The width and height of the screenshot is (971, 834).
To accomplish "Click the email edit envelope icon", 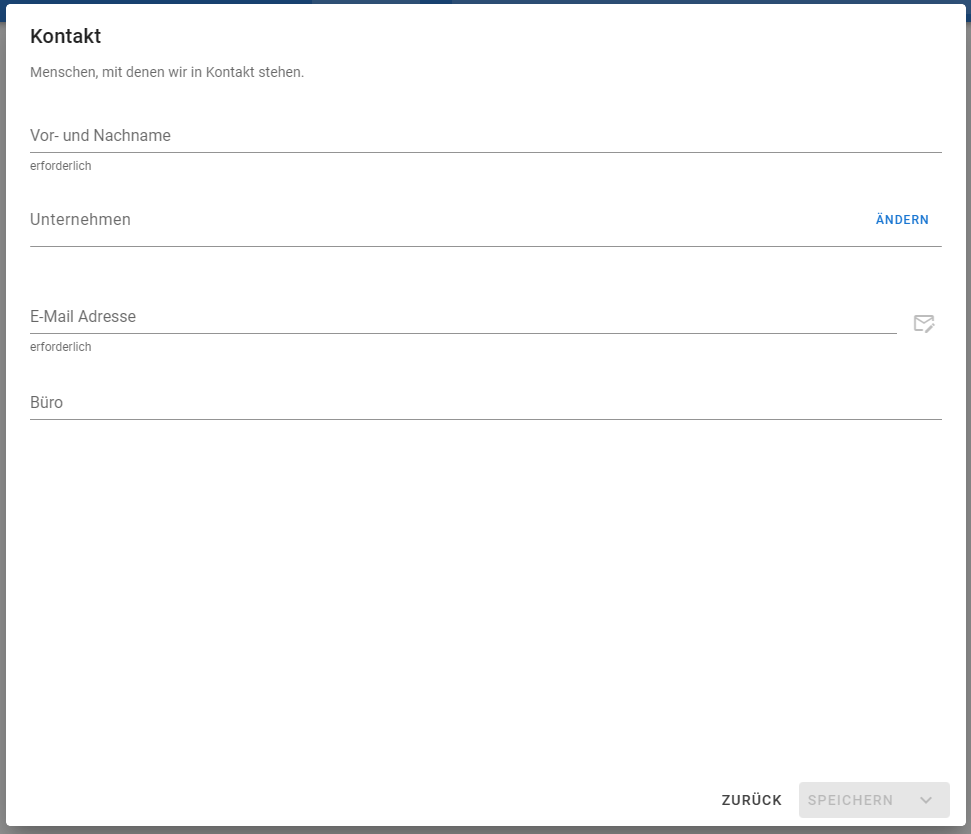I will point(924,323).
